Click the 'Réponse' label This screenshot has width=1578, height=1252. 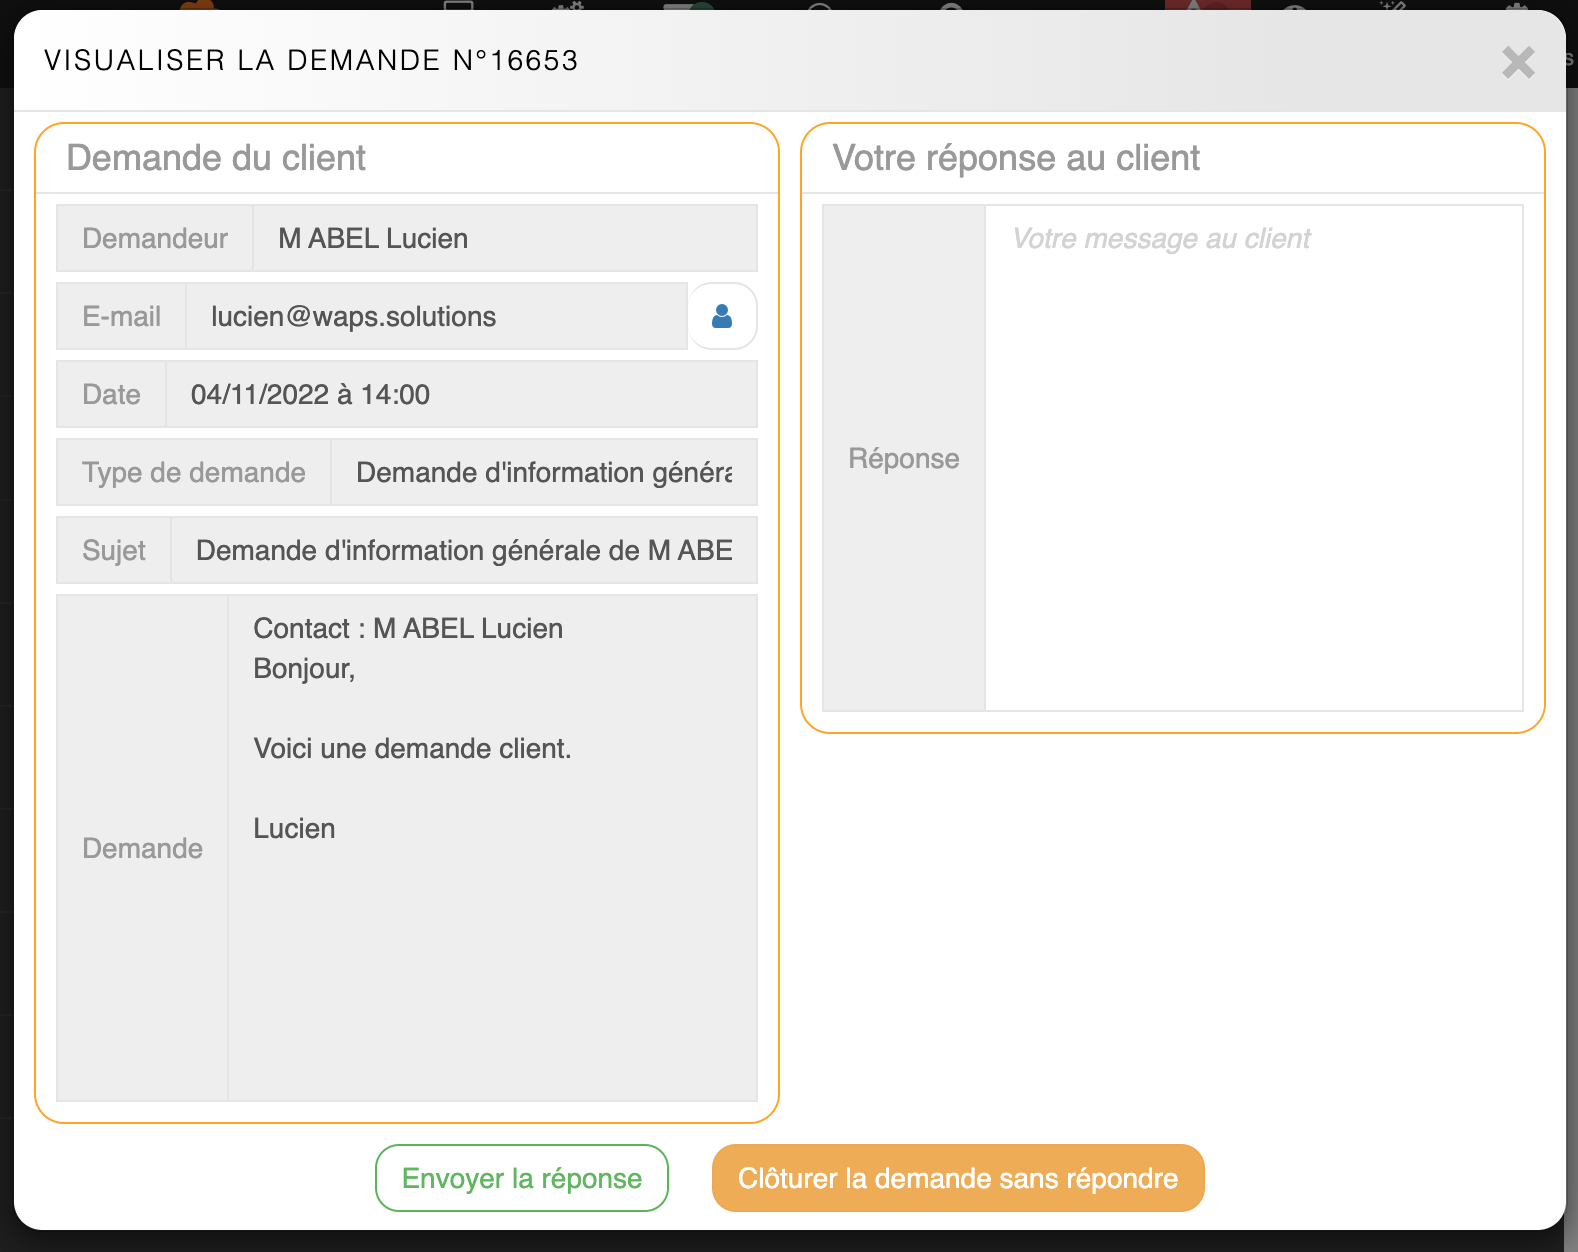pyautogui.click(x=903, y=459)
